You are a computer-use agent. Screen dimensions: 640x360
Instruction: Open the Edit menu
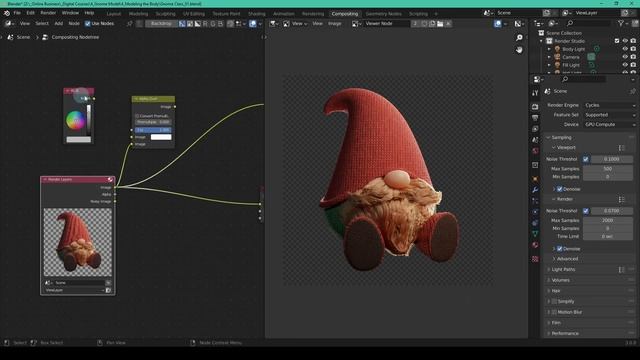click(31, 13)
